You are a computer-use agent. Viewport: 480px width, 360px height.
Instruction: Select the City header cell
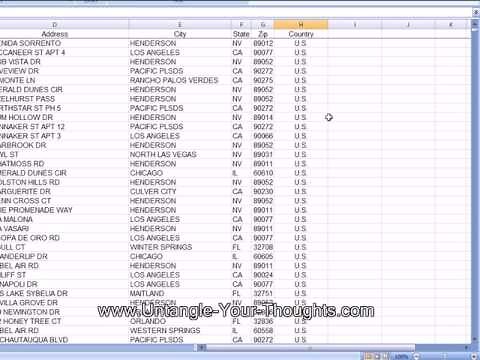click(180, 34)
